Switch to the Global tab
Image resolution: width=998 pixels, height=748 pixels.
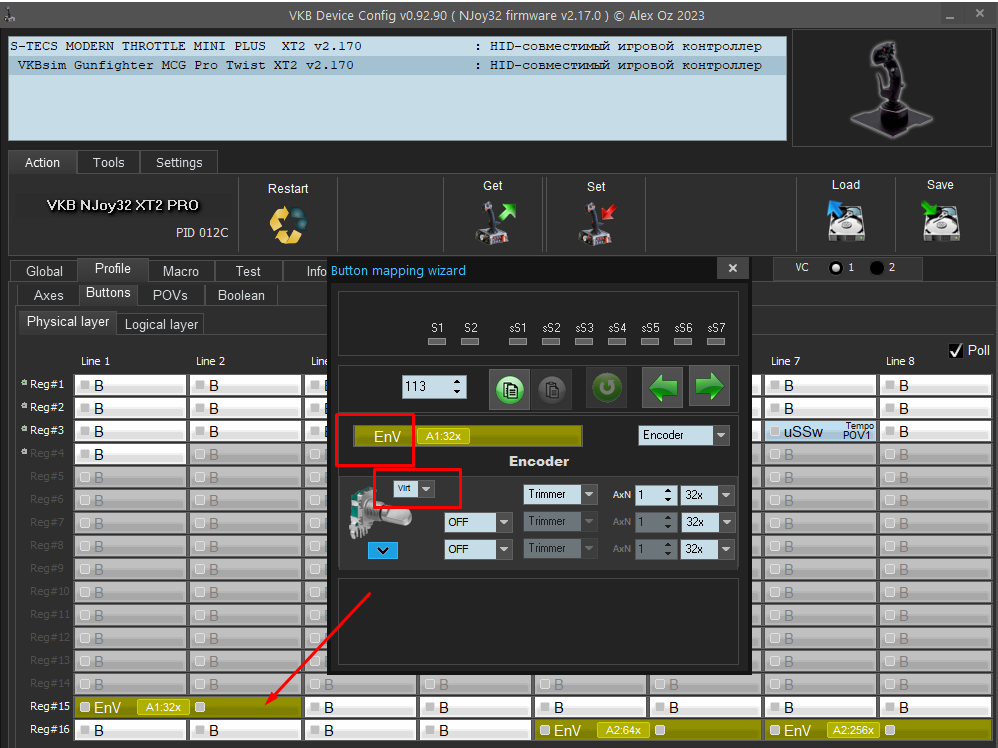coord(44,271)
